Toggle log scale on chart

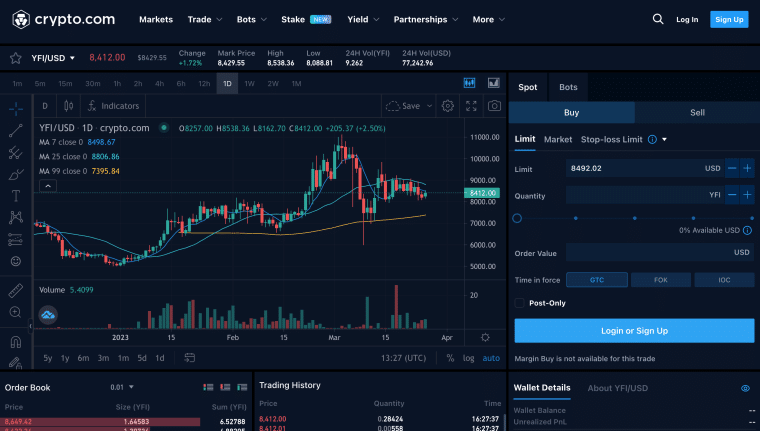pos(468,358)
